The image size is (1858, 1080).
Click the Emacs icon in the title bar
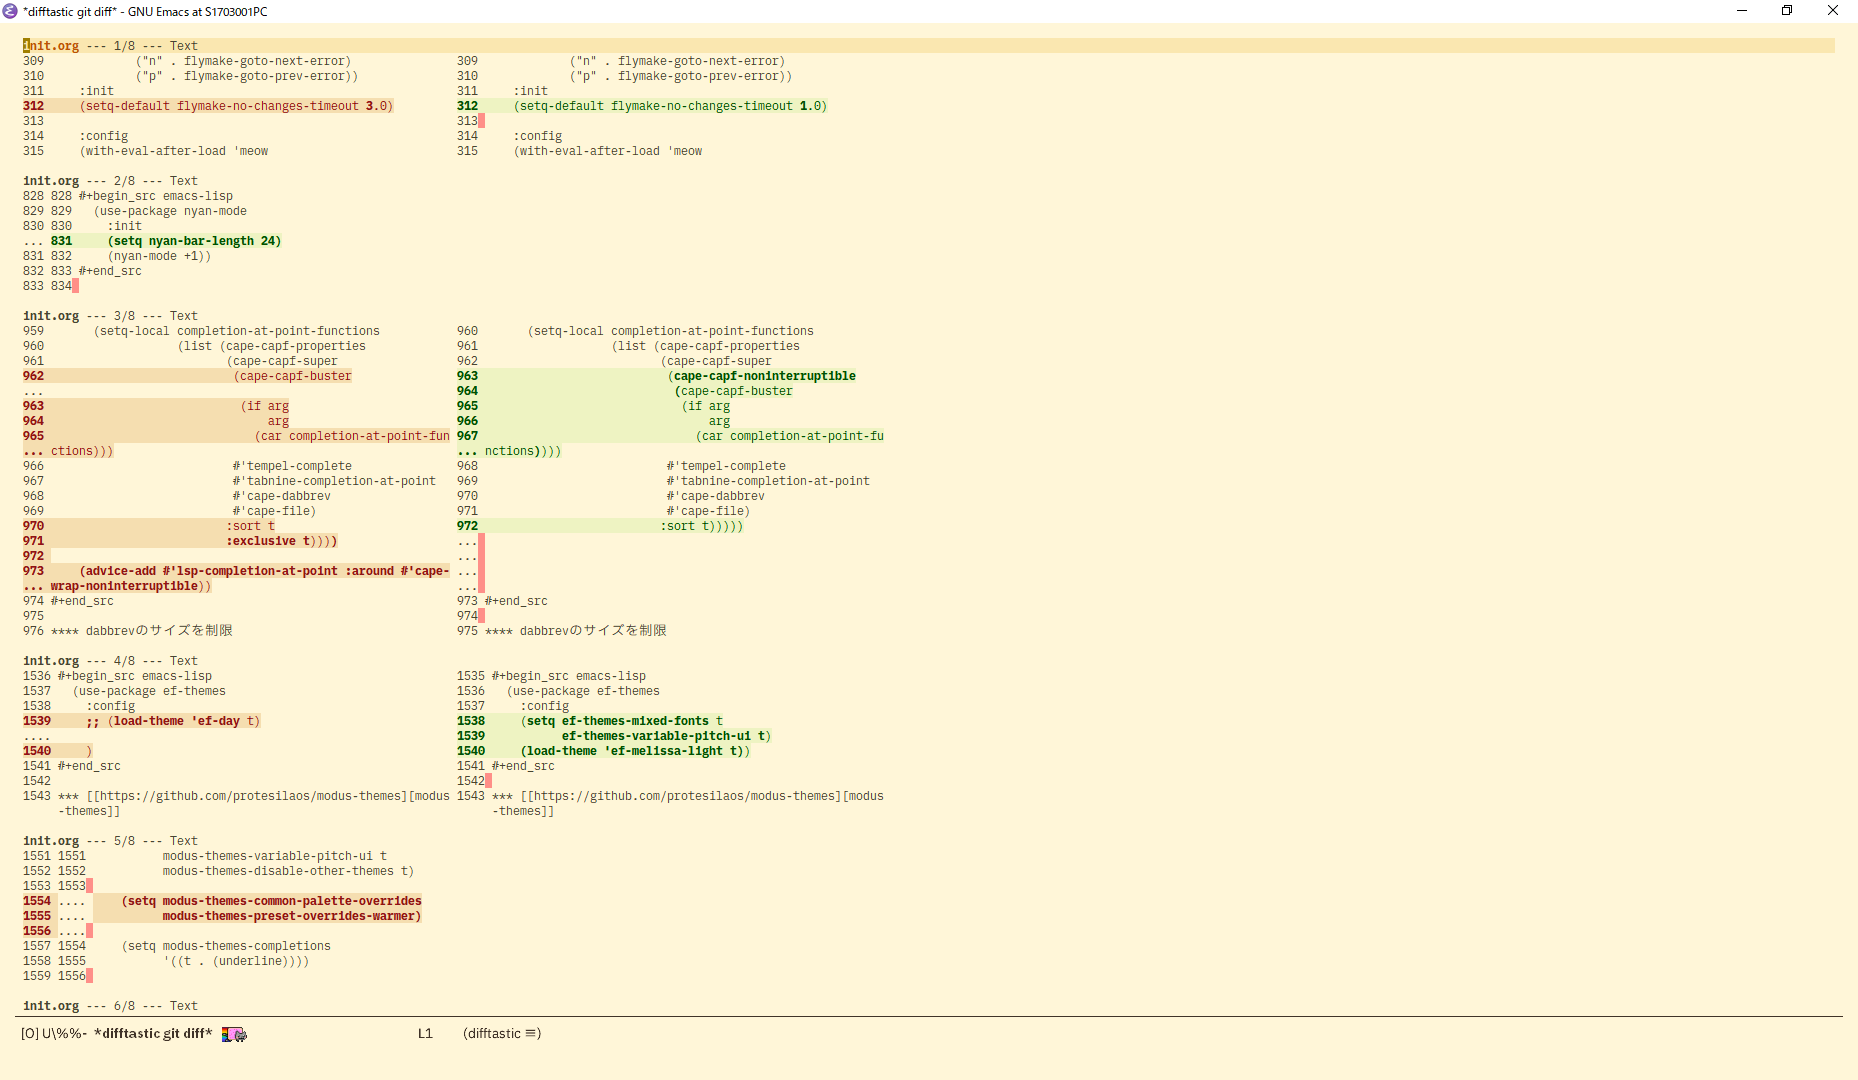point(11,11)
